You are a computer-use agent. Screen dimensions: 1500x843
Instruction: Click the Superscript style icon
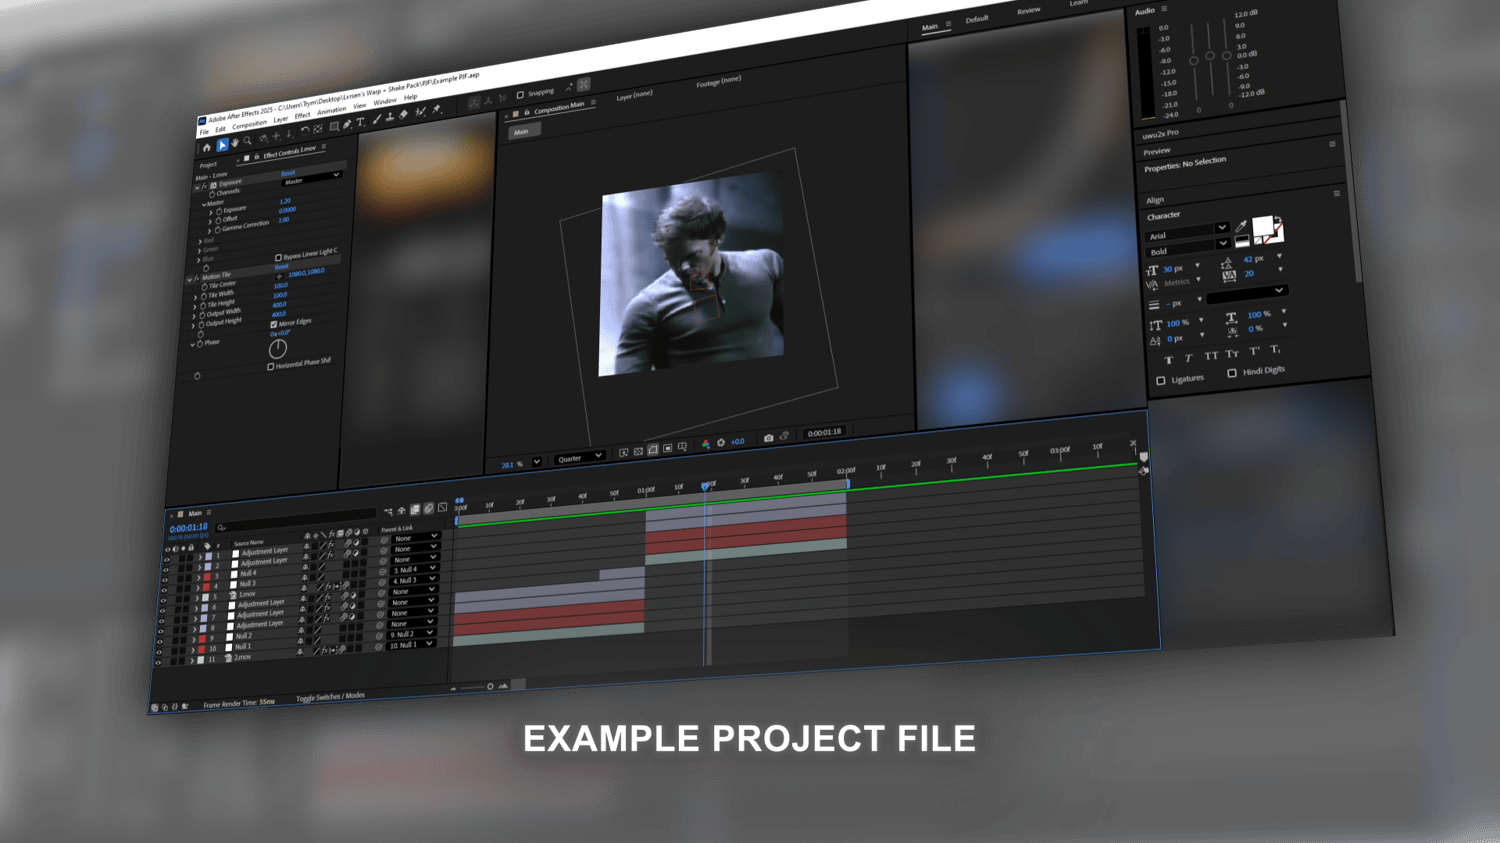(1254, 351)
